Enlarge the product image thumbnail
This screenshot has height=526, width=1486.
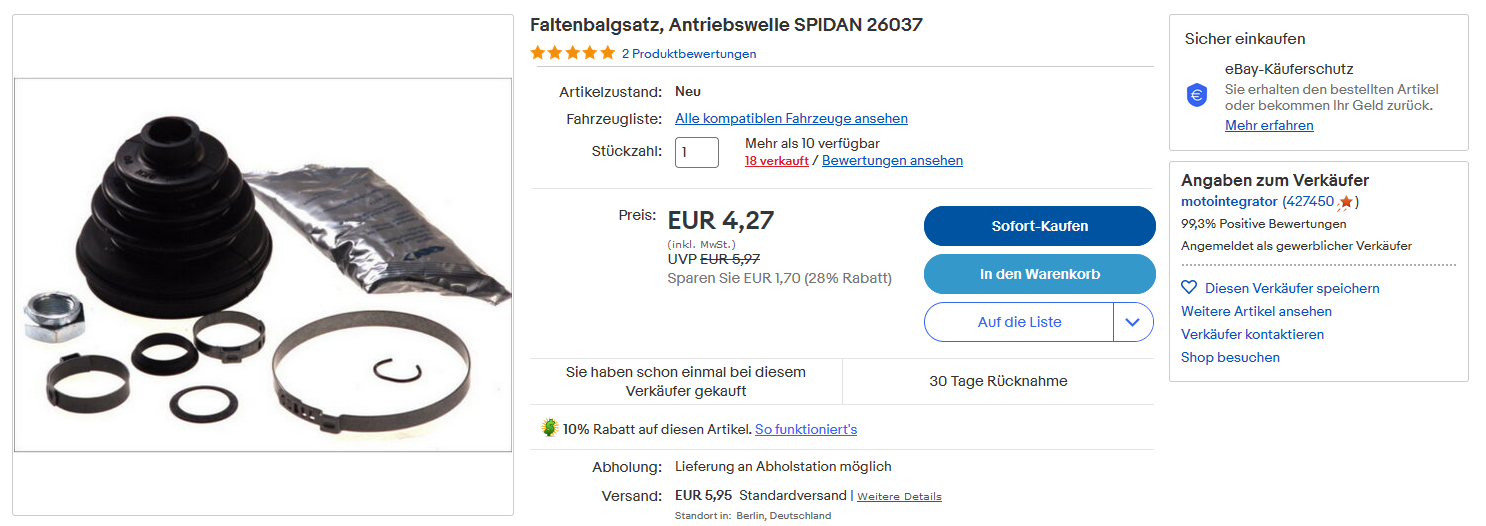pyautogui.click(x=262, y=265)
